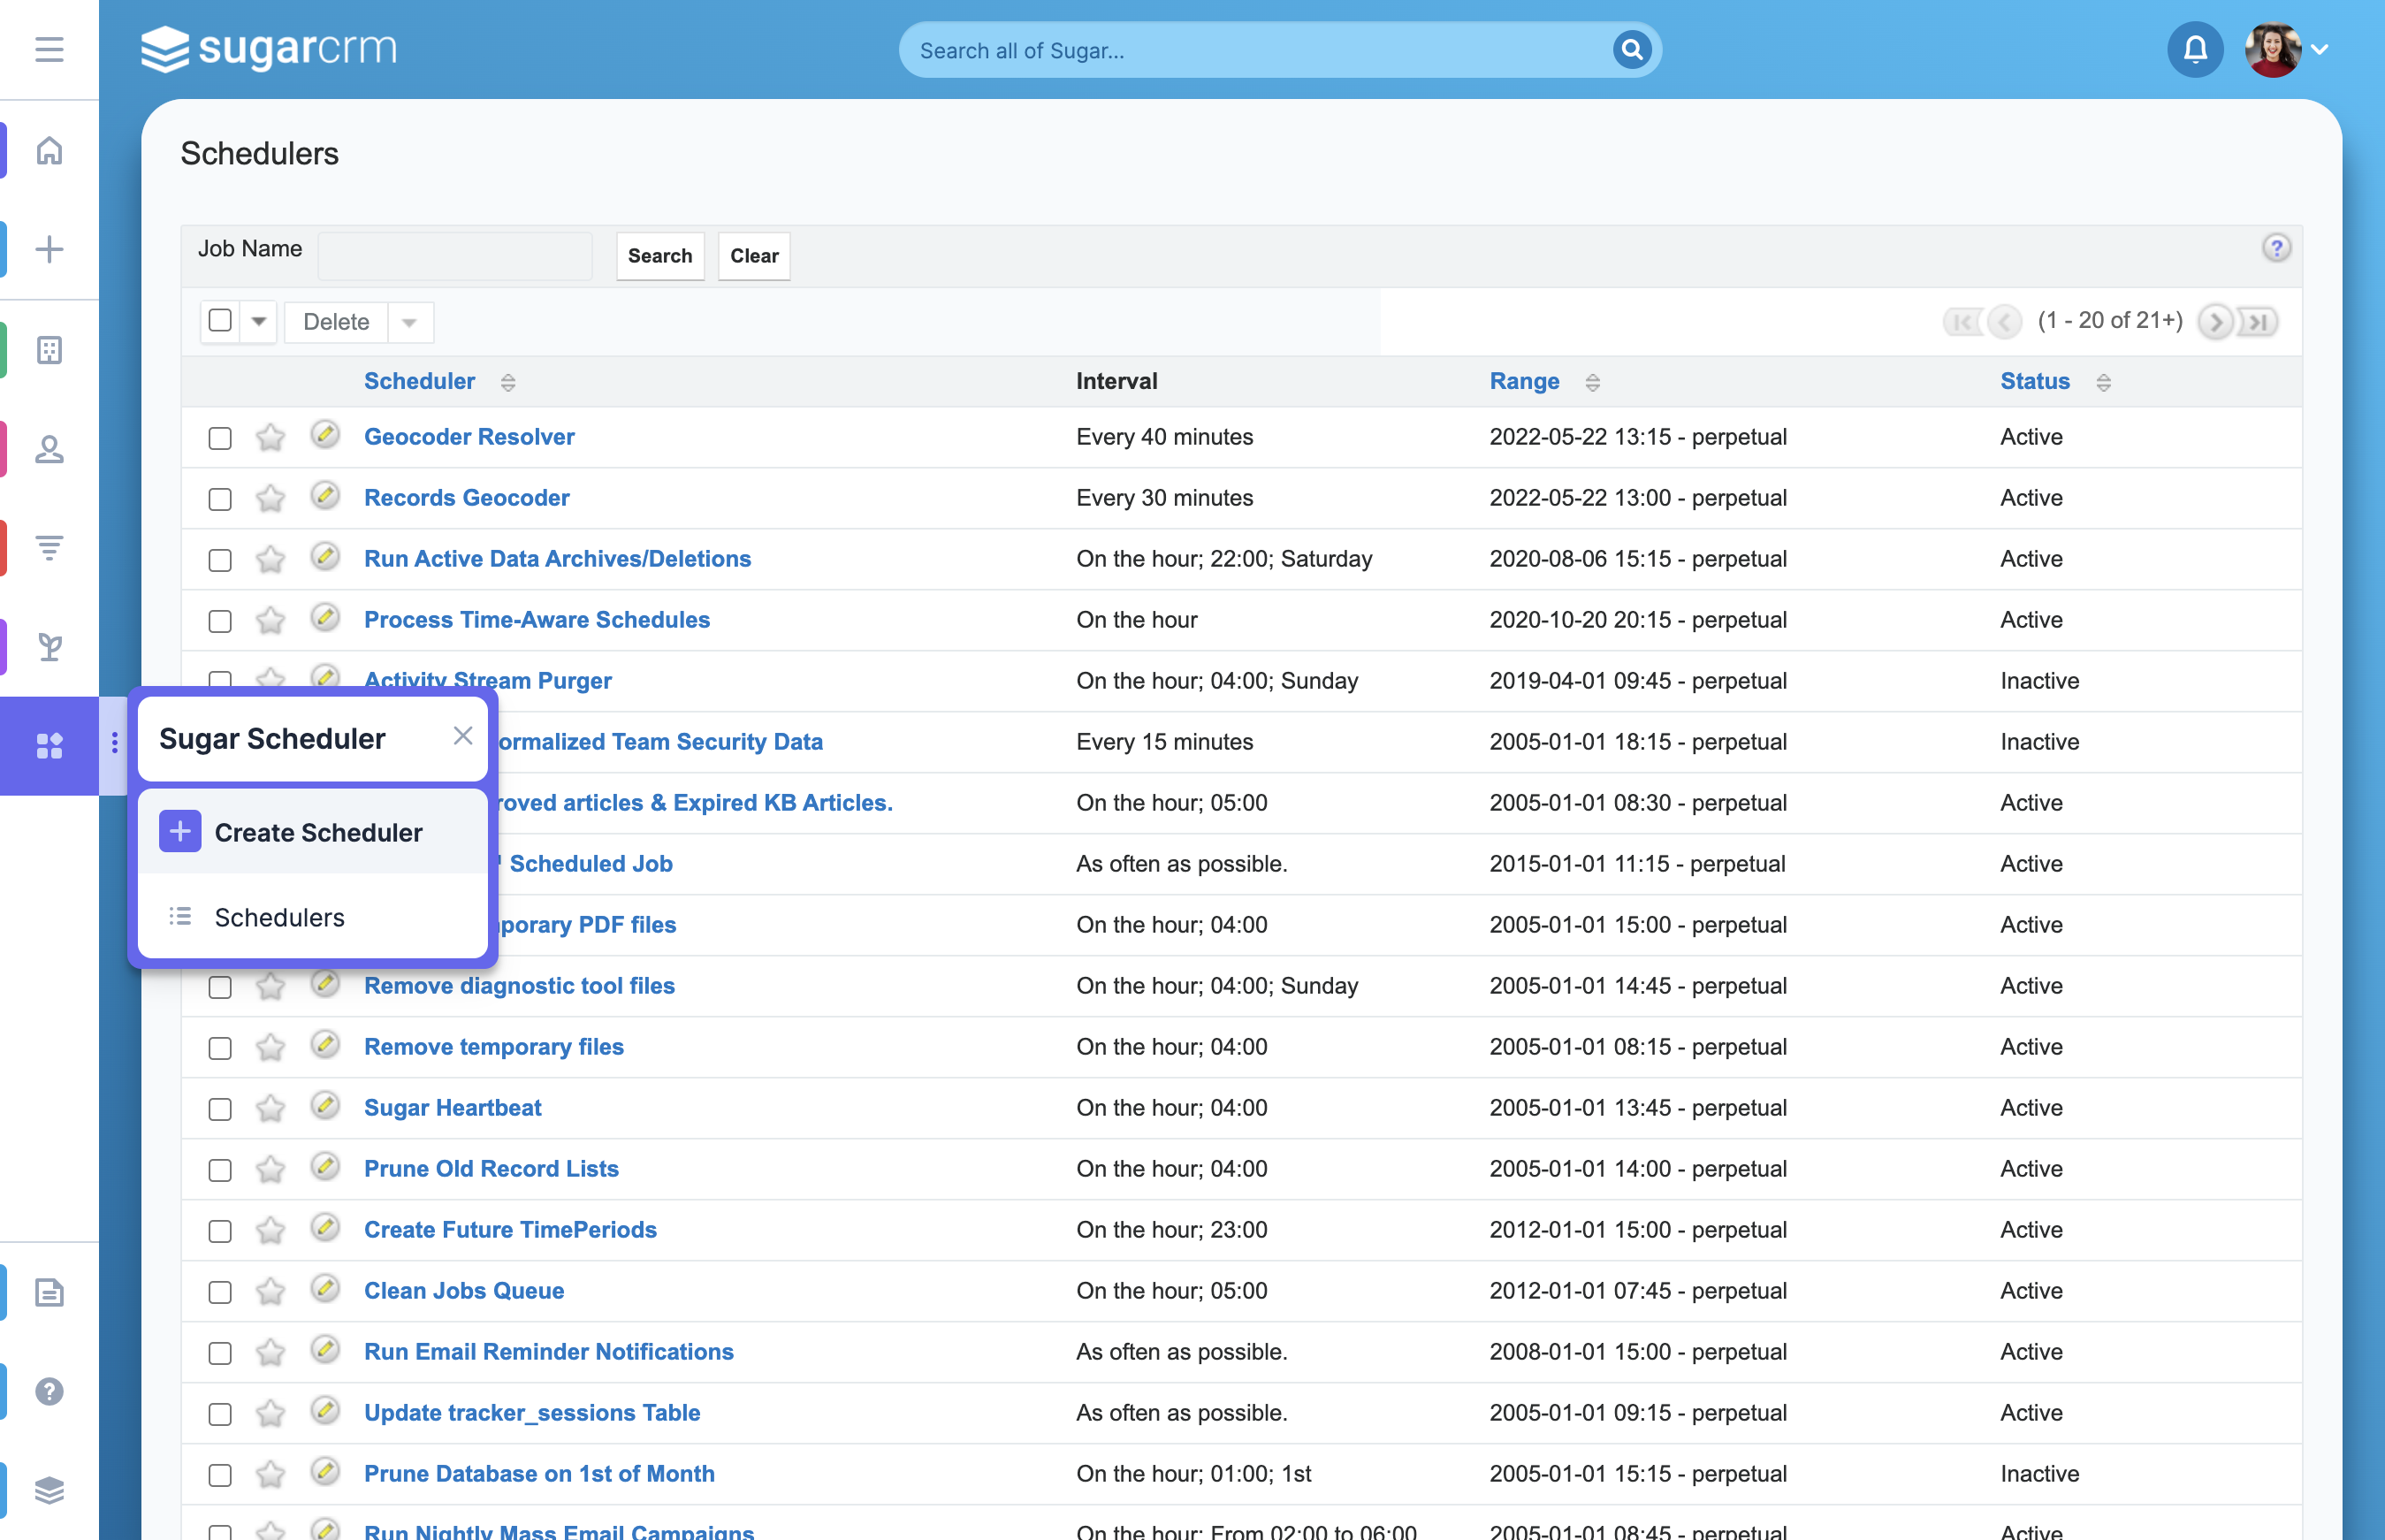
Task: Edit Sugar Heartbeat with pencil icon
Action: (x=324, y=1106)
